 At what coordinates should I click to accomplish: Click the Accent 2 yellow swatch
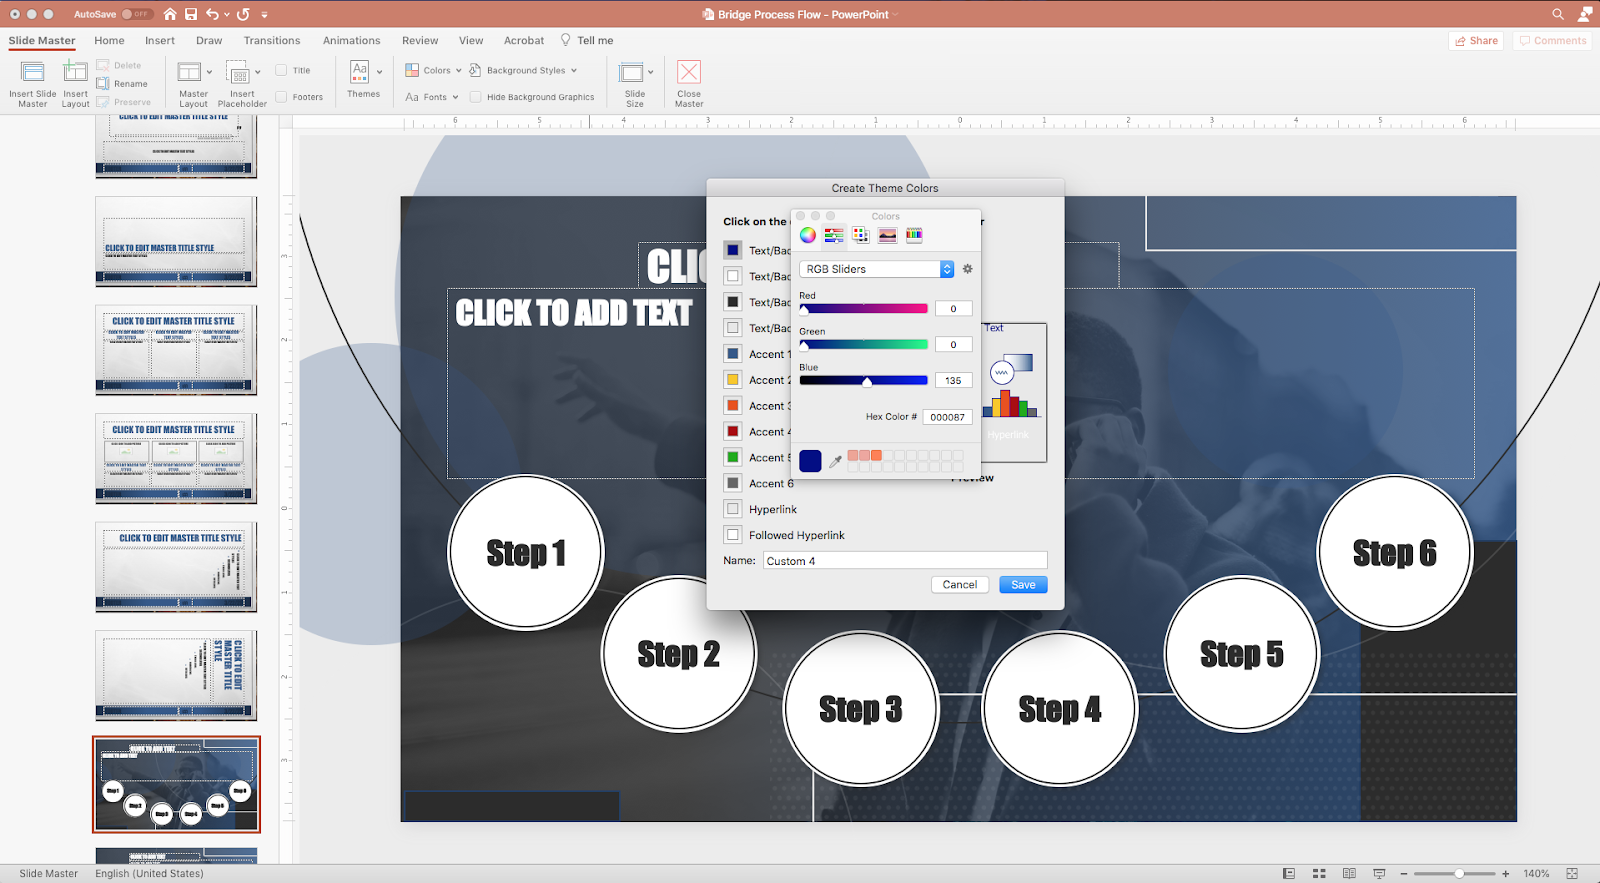tap(733, 380)
